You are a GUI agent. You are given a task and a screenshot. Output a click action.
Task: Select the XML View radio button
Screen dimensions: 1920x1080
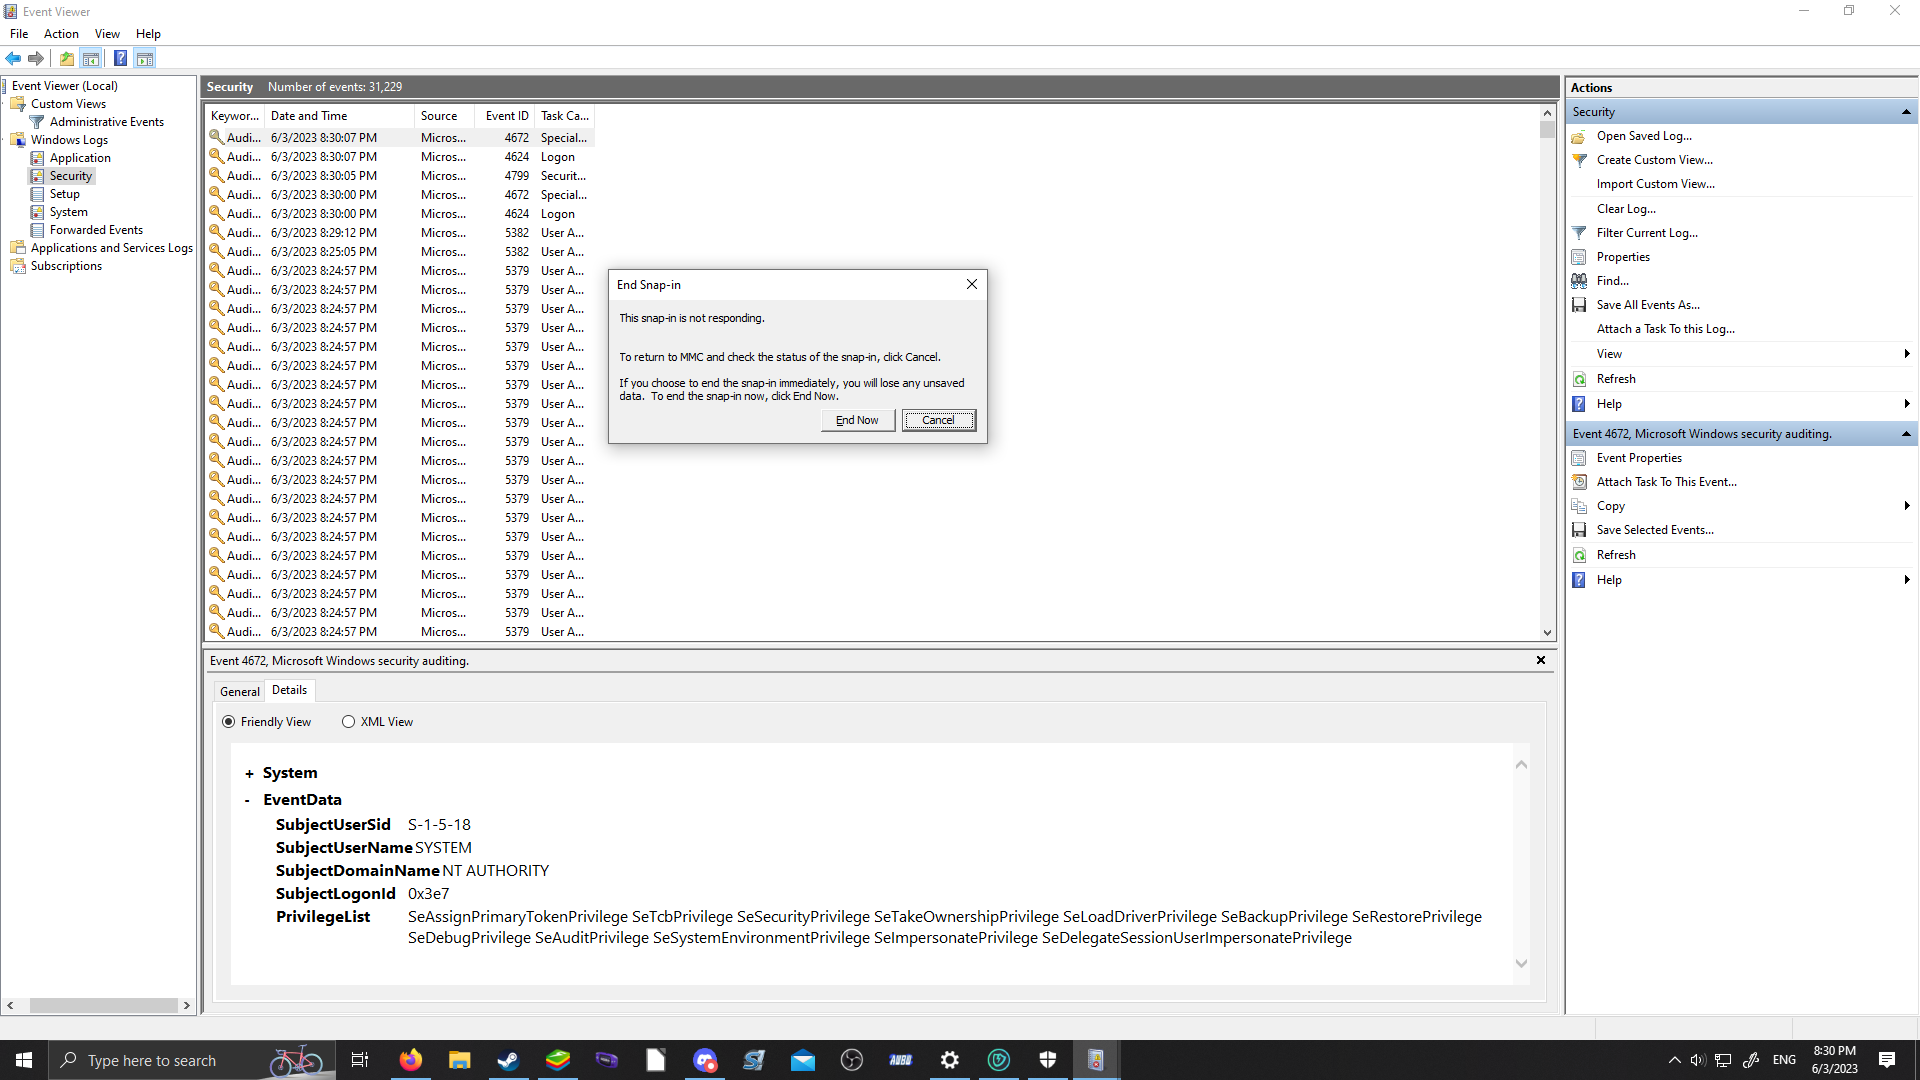pyautogui.click(x=348, y=722)
